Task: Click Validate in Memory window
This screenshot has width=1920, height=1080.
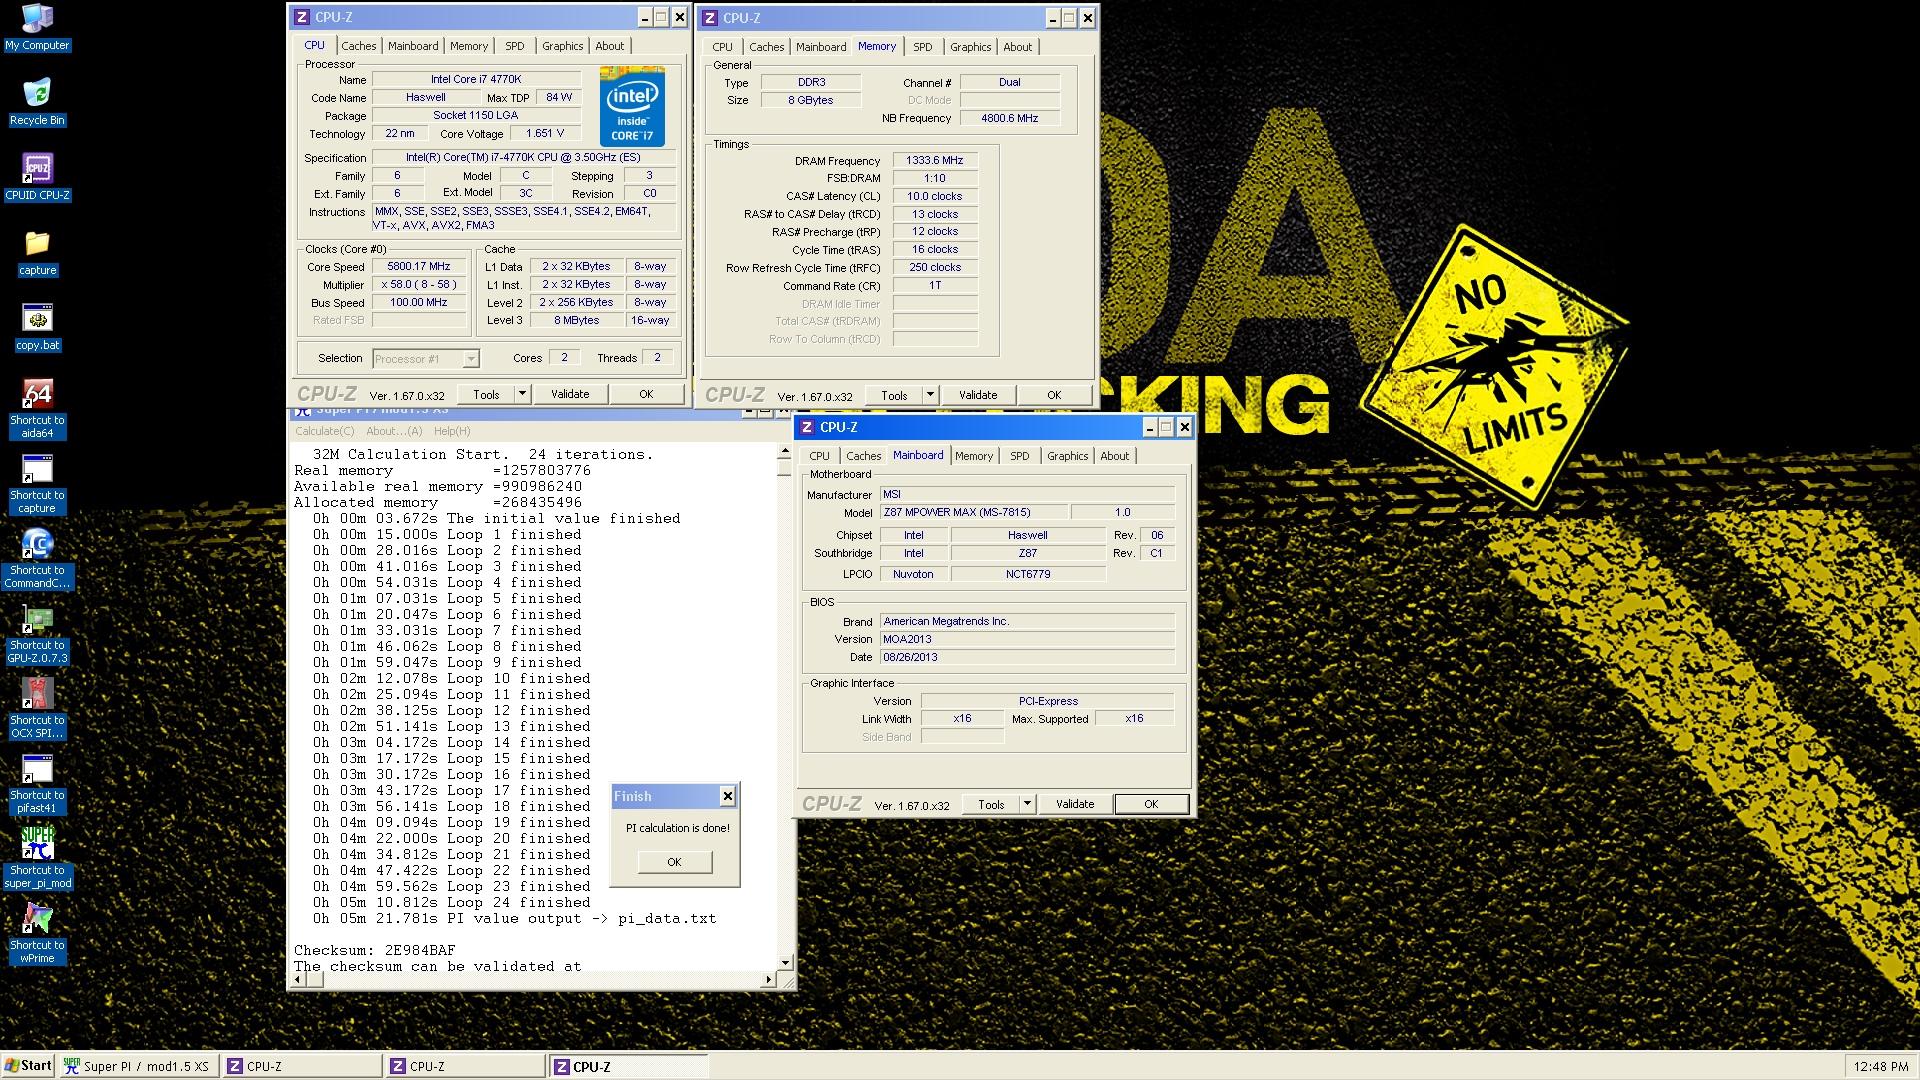Action: [978, 395]
